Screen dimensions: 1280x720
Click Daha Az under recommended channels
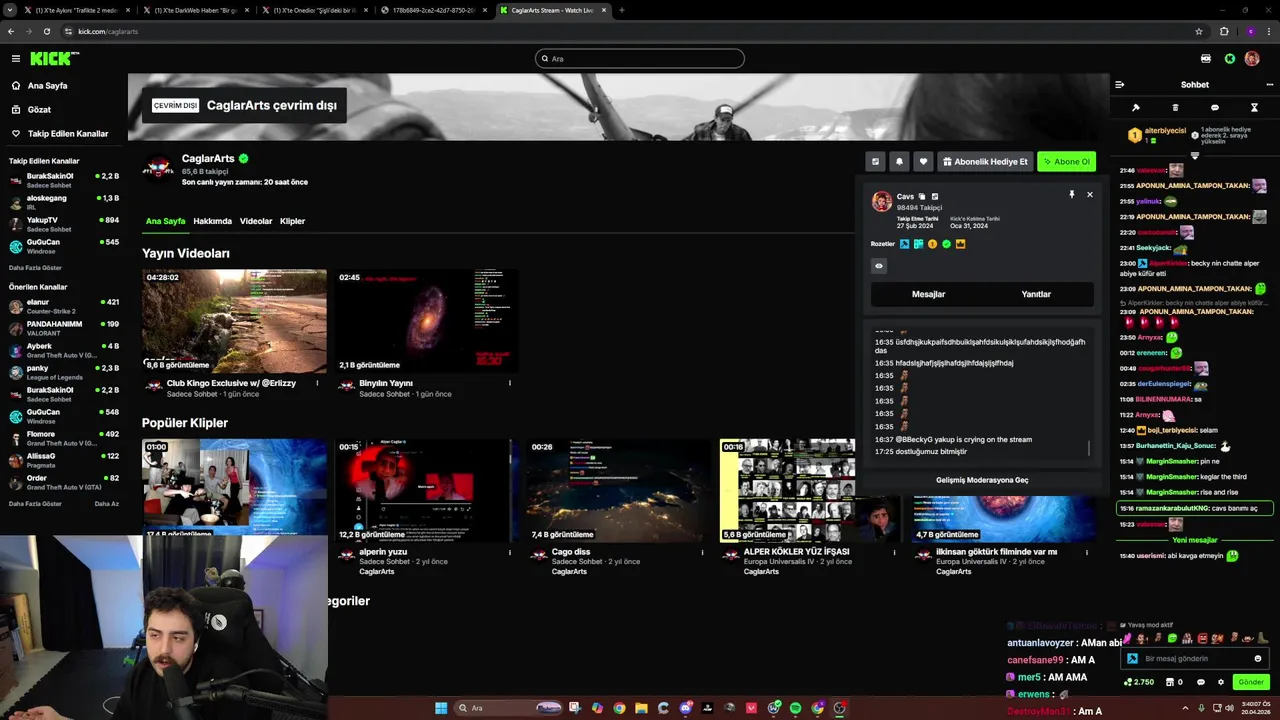(x=106, y=504)
